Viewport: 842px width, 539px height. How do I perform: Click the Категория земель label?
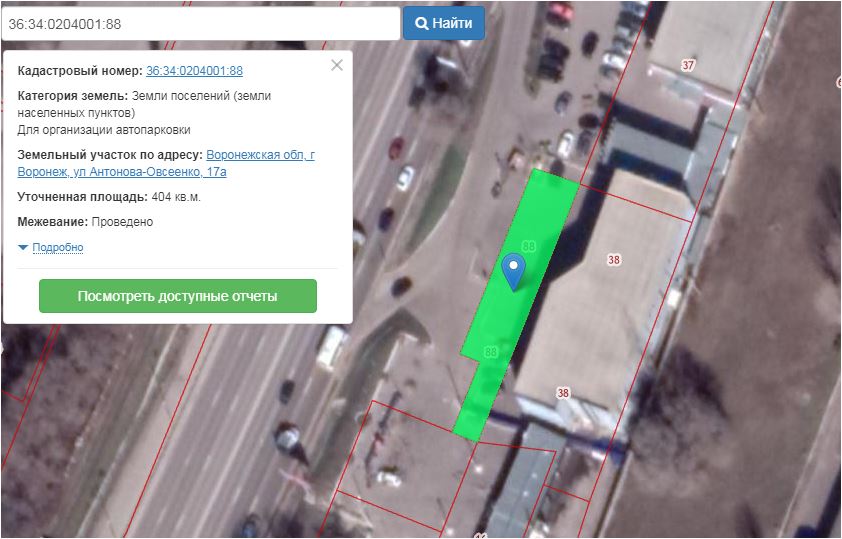click(x=72, y=96)
